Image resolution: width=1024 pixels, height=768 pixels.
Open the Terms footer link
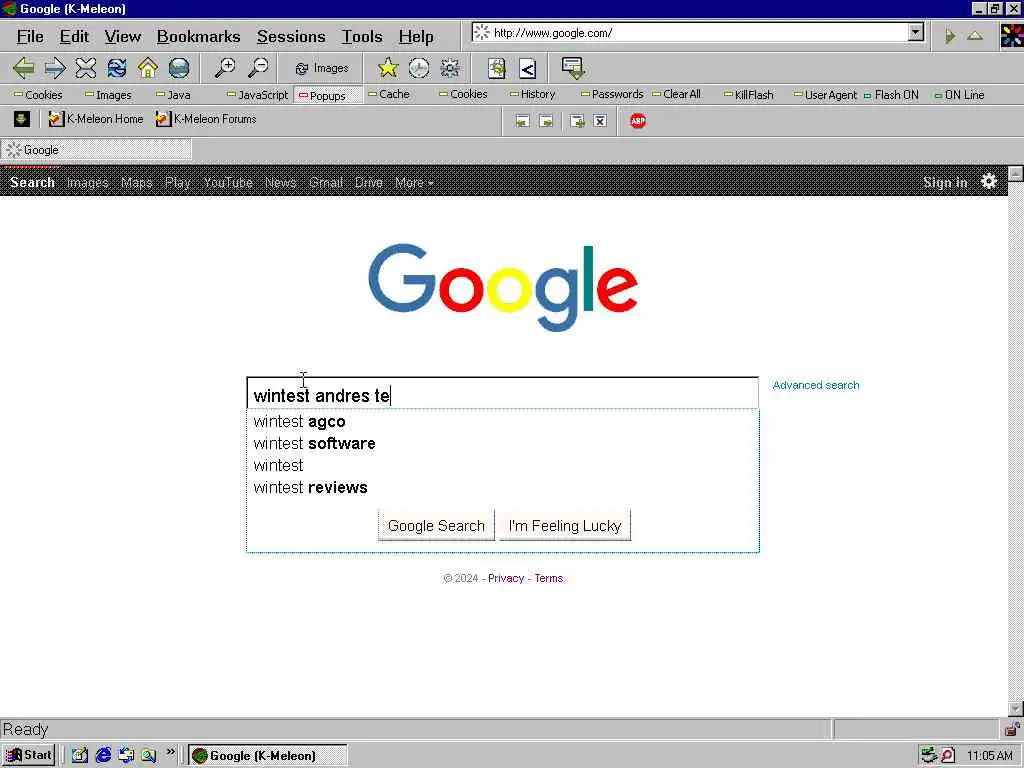[549, 579]
